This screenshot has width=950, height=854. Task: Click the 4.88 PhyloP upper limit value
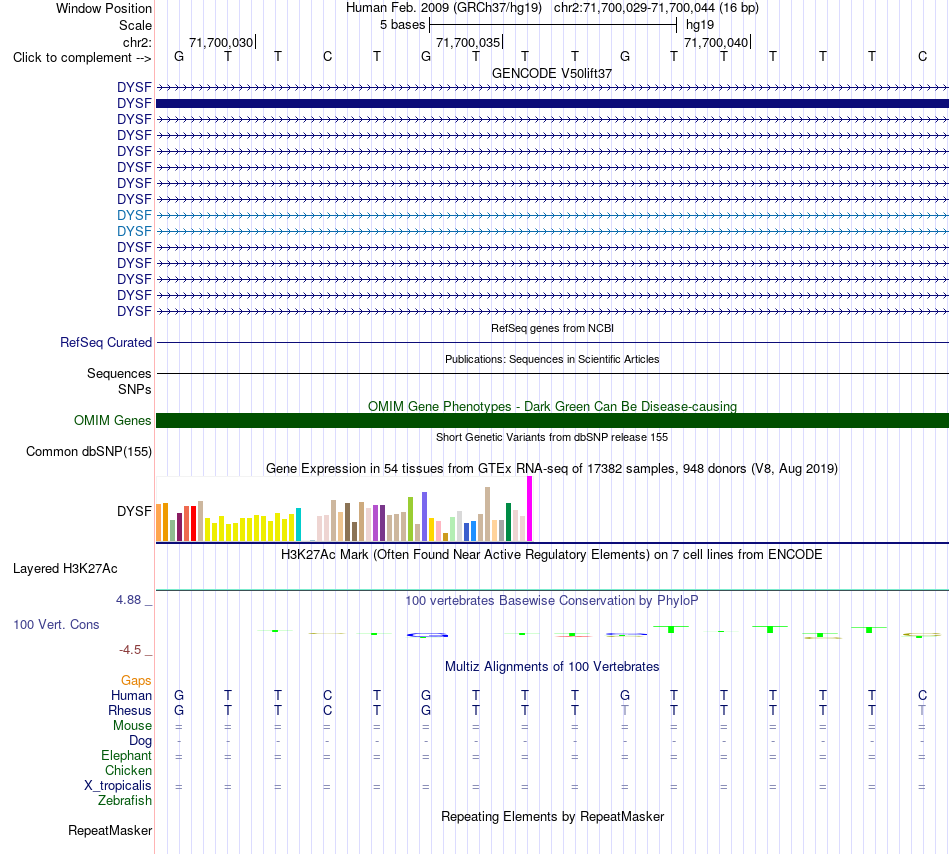(x=128, y=600)
